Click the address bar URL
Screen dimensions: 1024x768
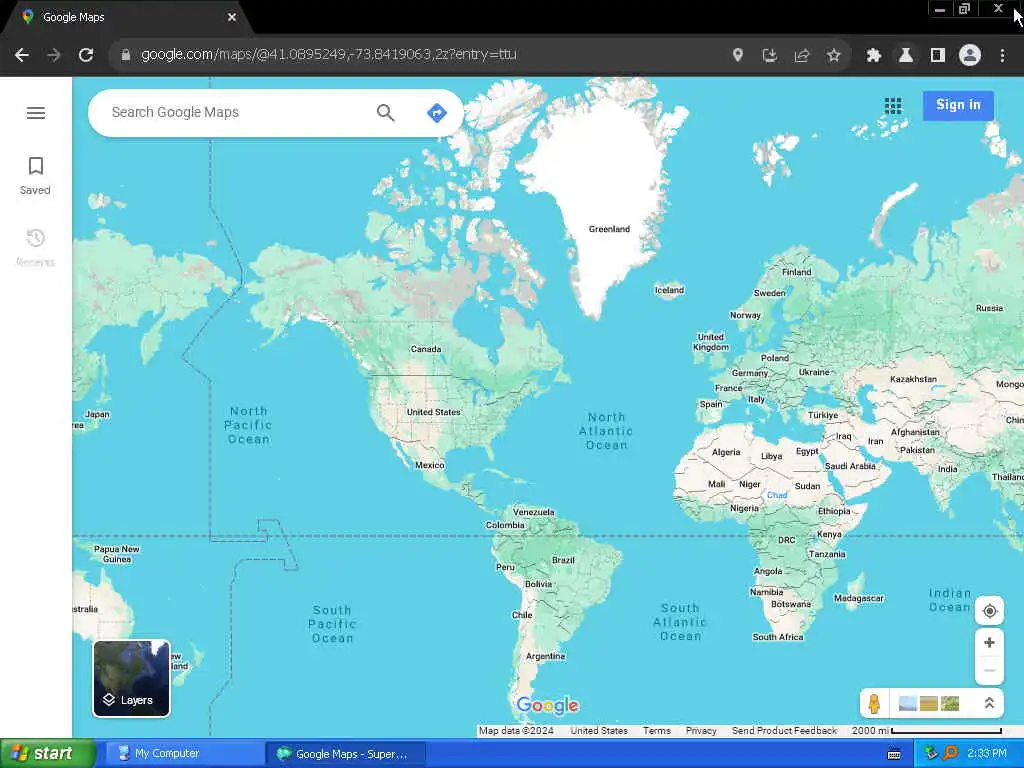tap(328, 55)
